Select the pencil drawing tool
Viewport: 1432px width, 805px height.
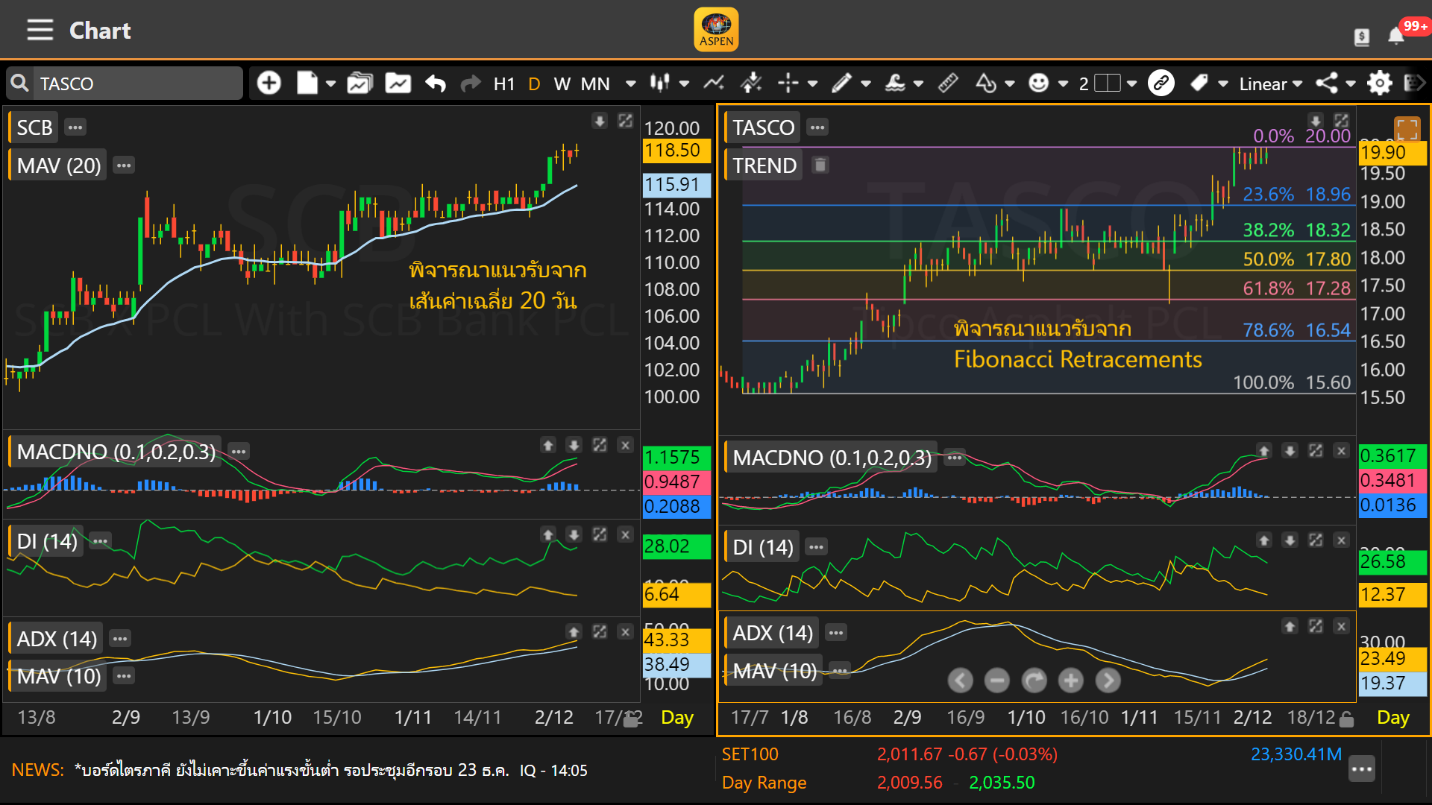coord(842,83)
